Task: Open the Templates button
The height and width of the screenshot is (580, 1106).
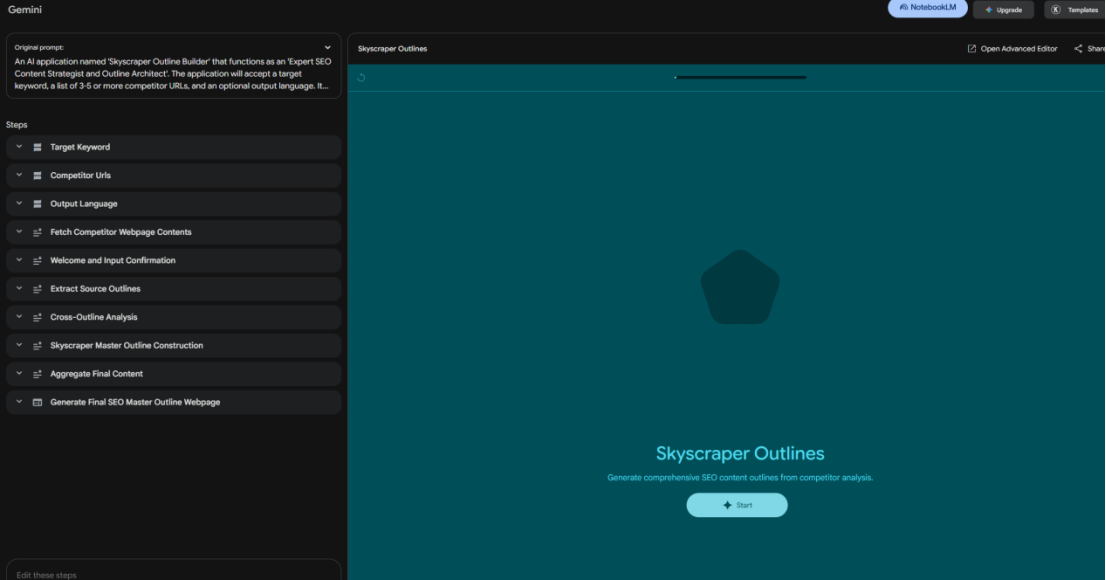Action: coord(1074,10)
